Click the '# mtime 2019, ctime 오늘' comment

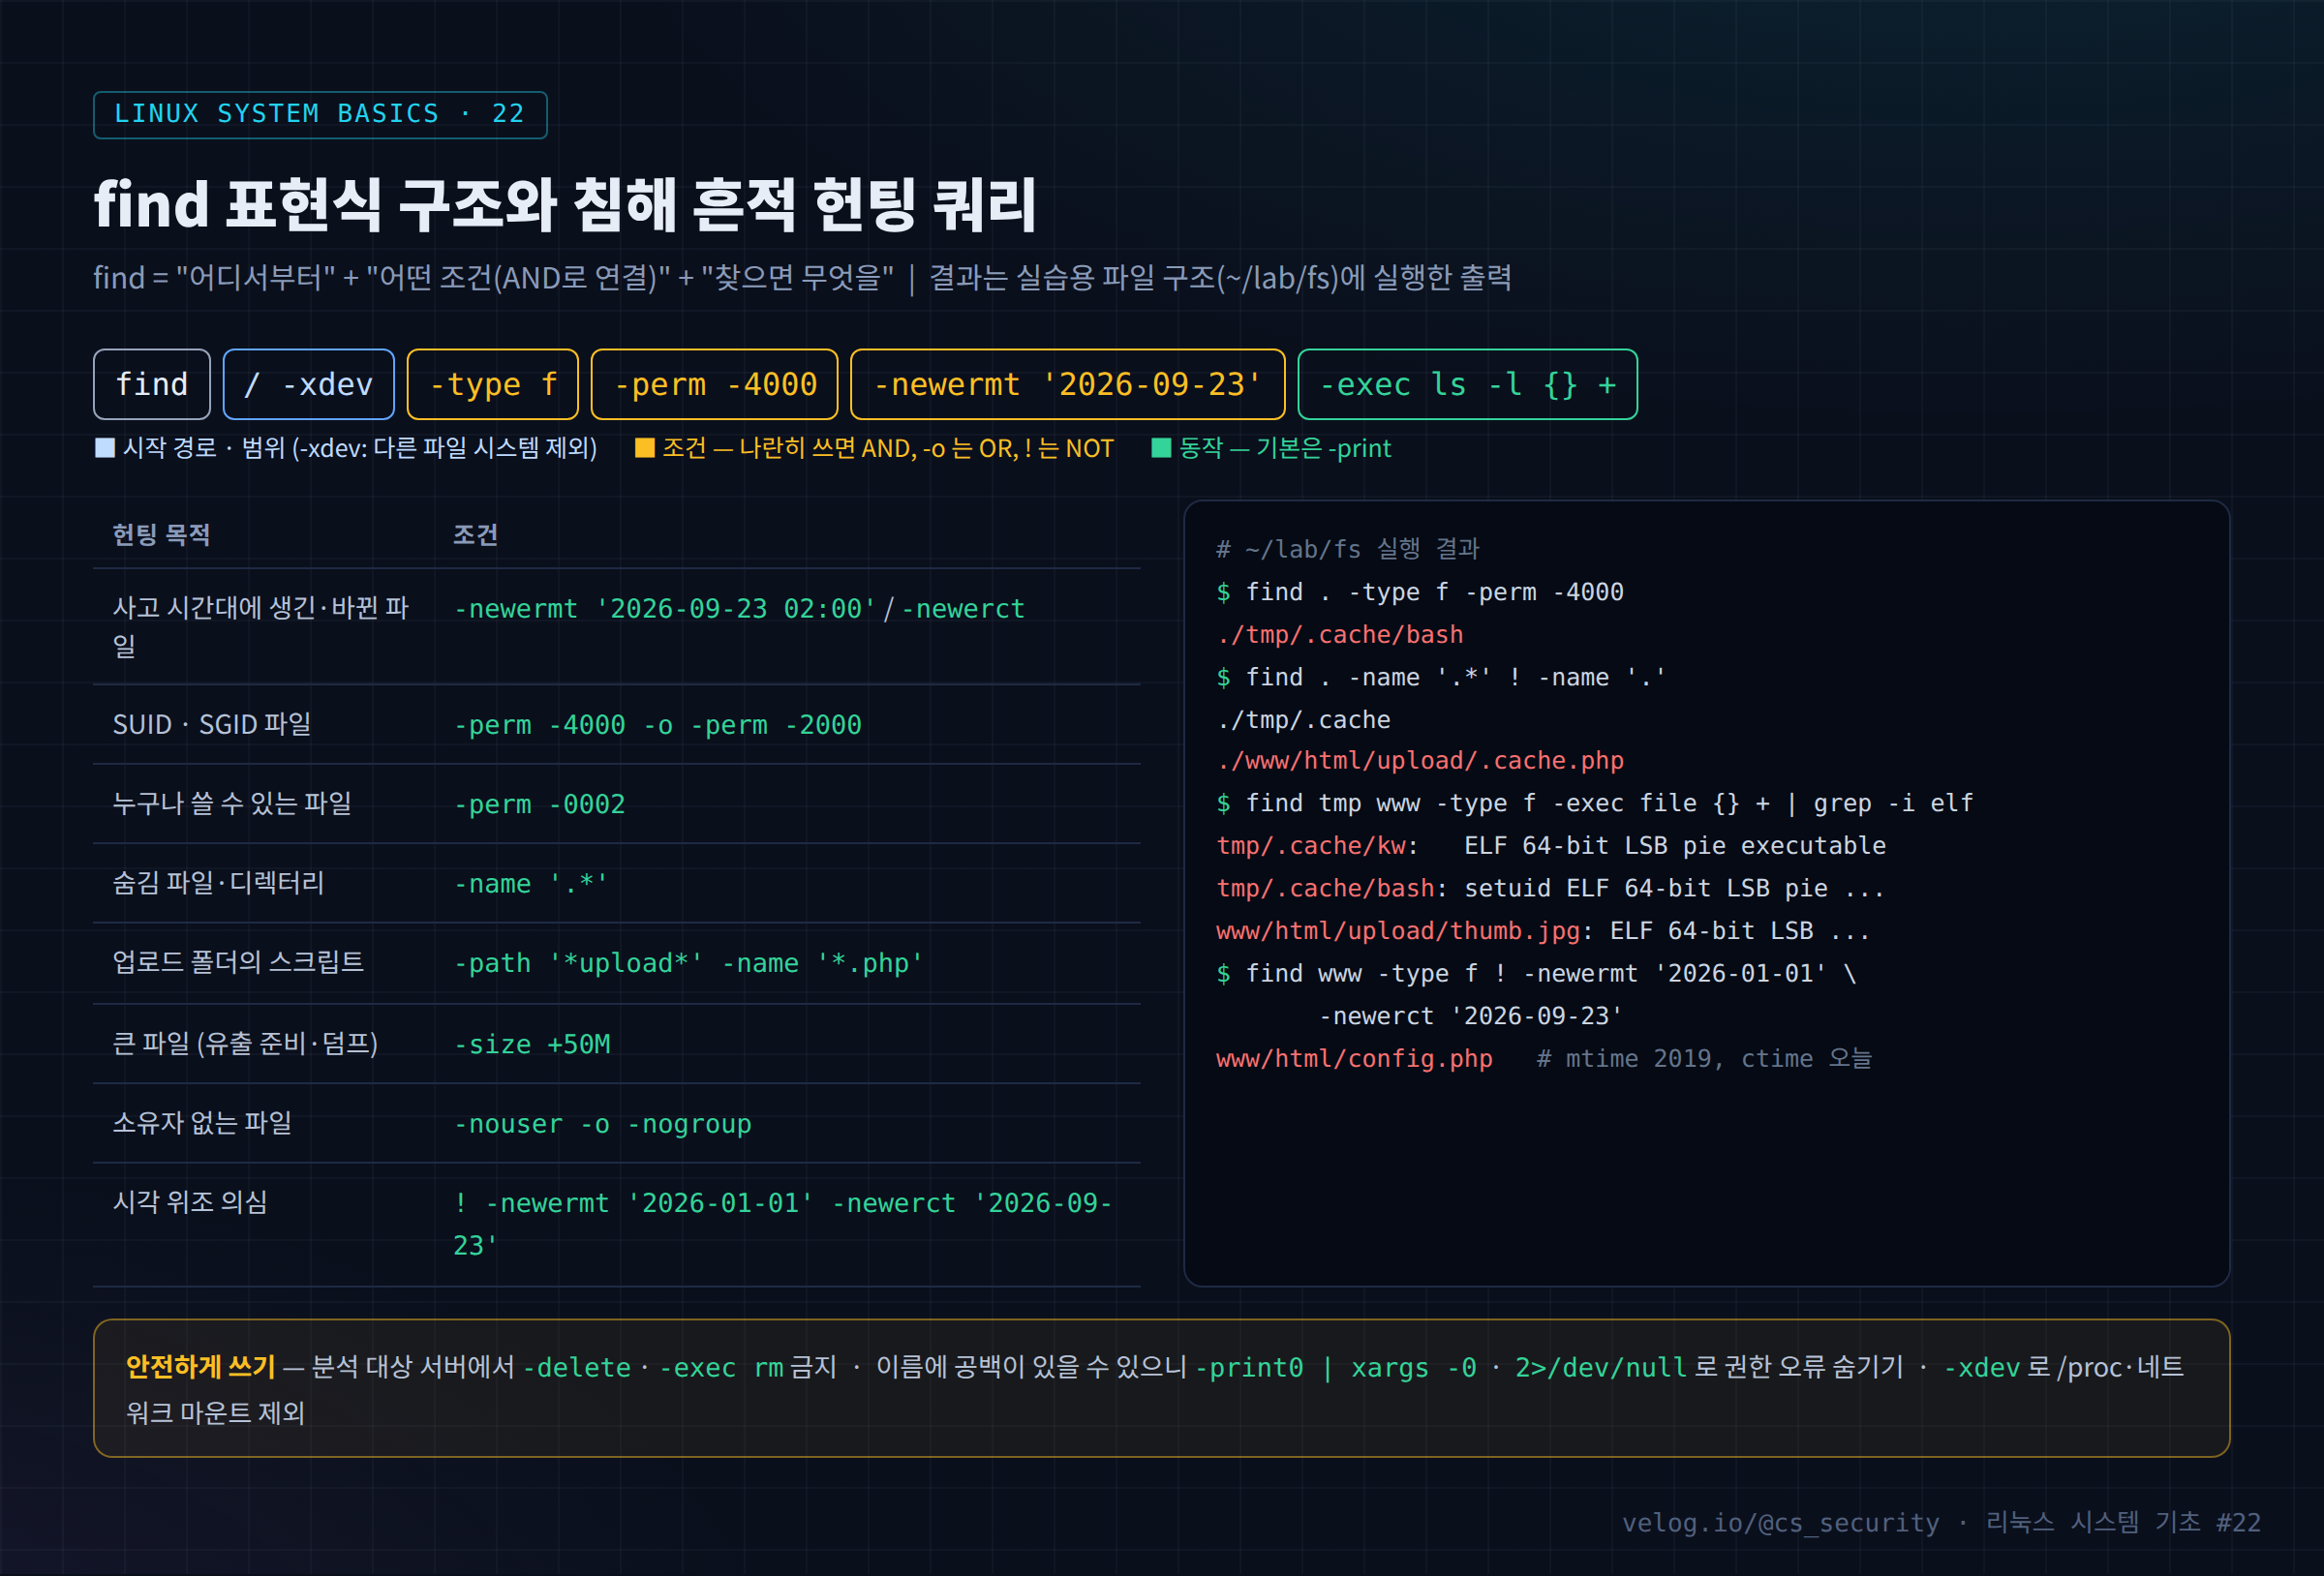click(1704, 1058)
